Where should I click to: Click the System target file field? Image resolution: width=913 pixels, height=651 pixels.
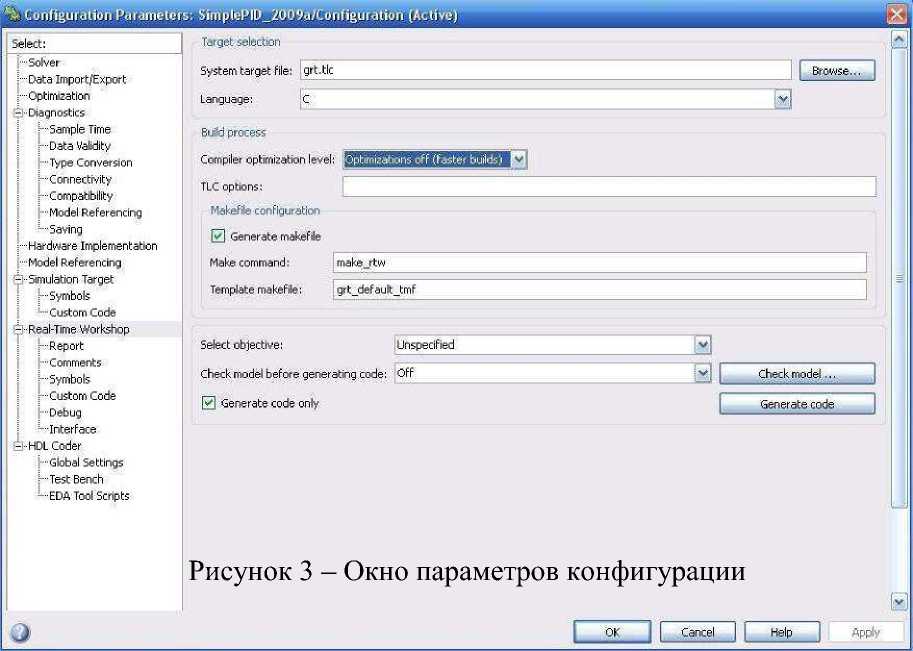tap(546, 70)
